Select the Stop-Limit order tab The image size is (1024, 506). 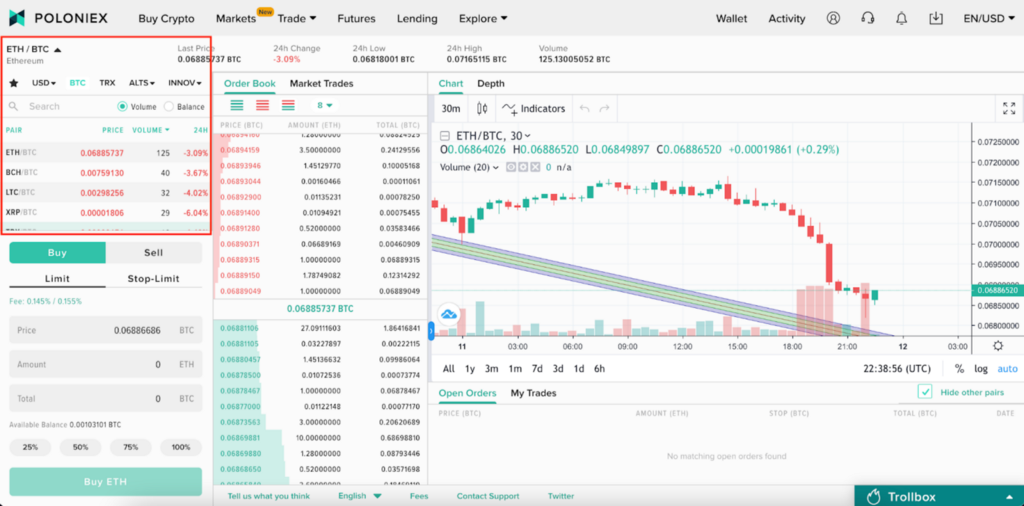[x=153, y=279]
